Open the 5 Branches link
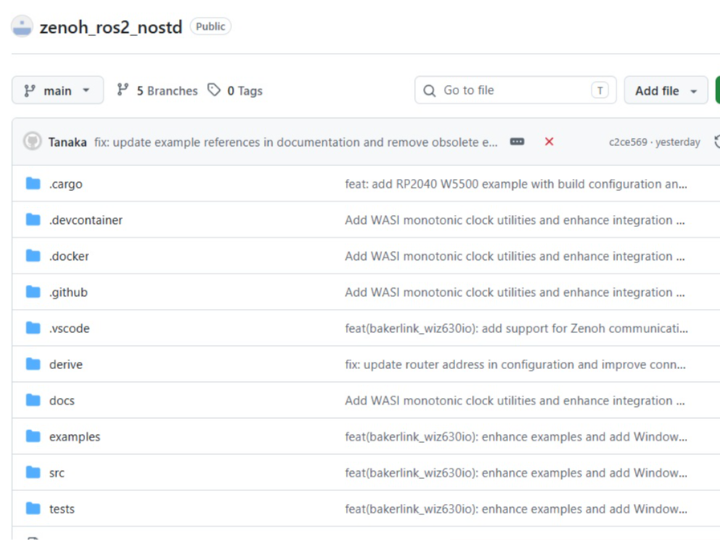 [x=157, y=90]
